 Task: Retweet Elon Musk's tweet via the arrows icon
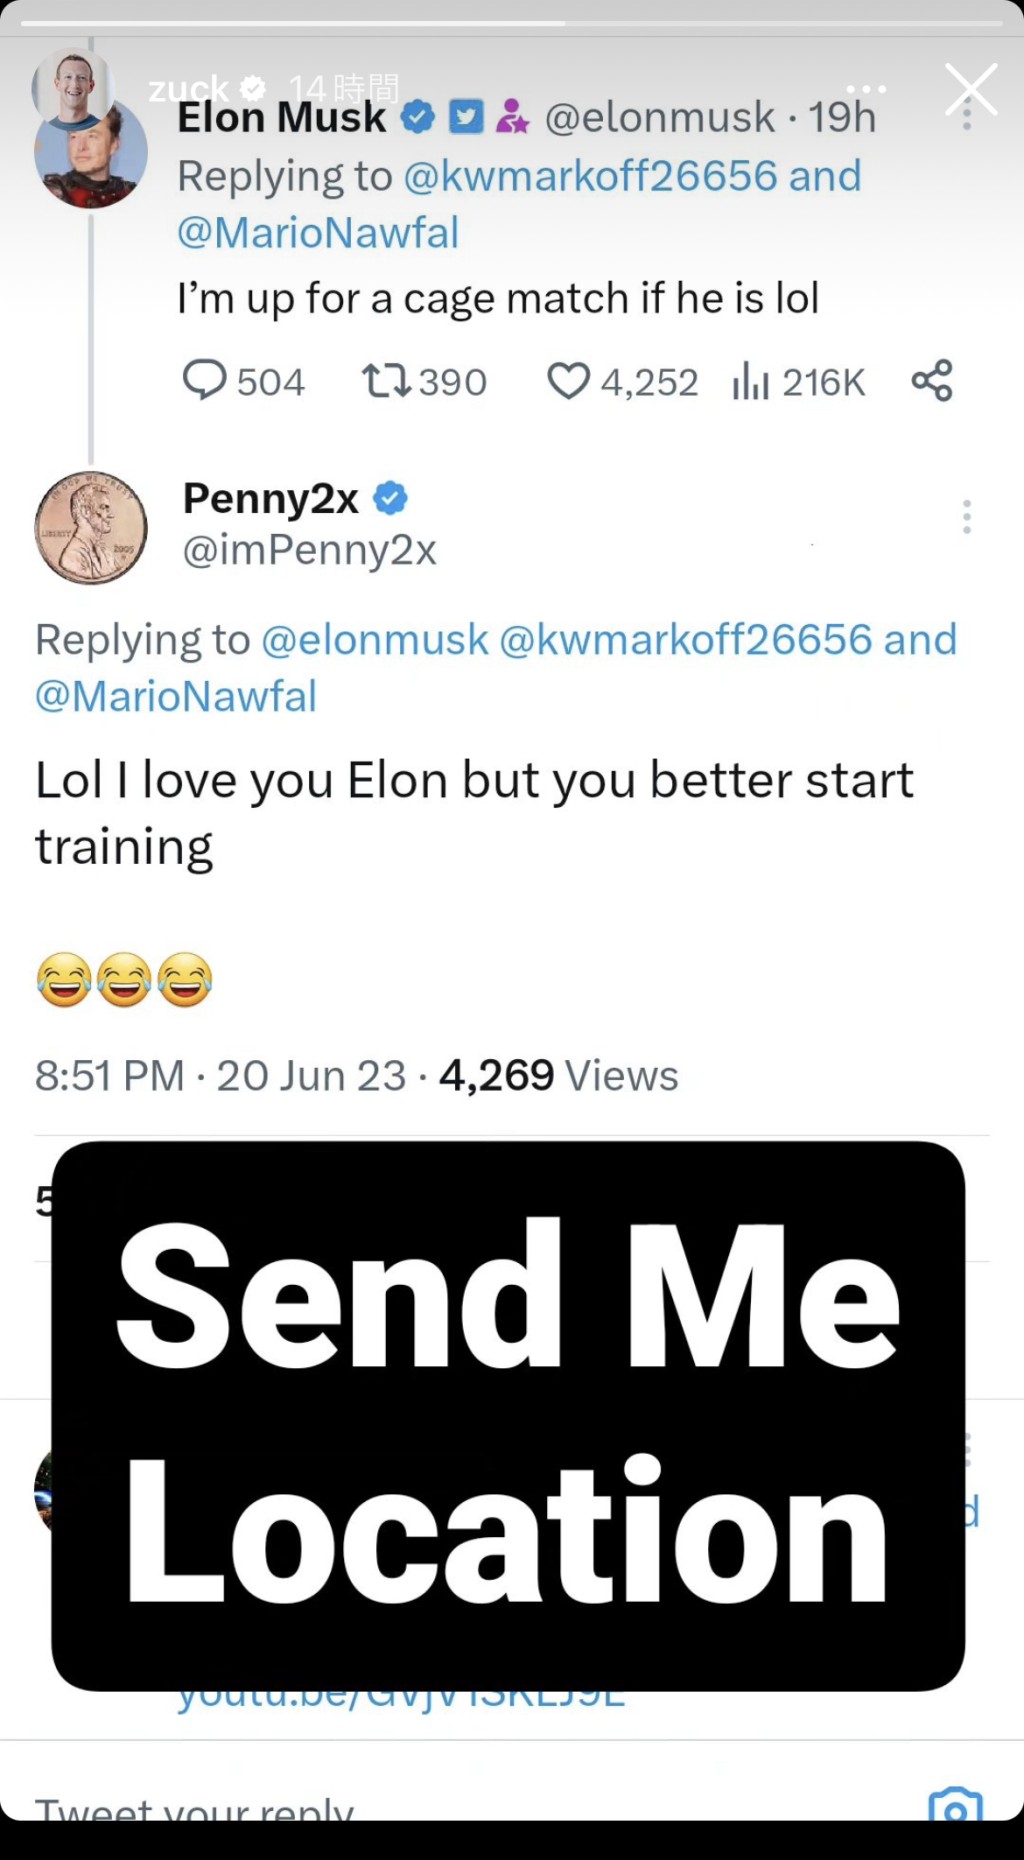[386, 381]
